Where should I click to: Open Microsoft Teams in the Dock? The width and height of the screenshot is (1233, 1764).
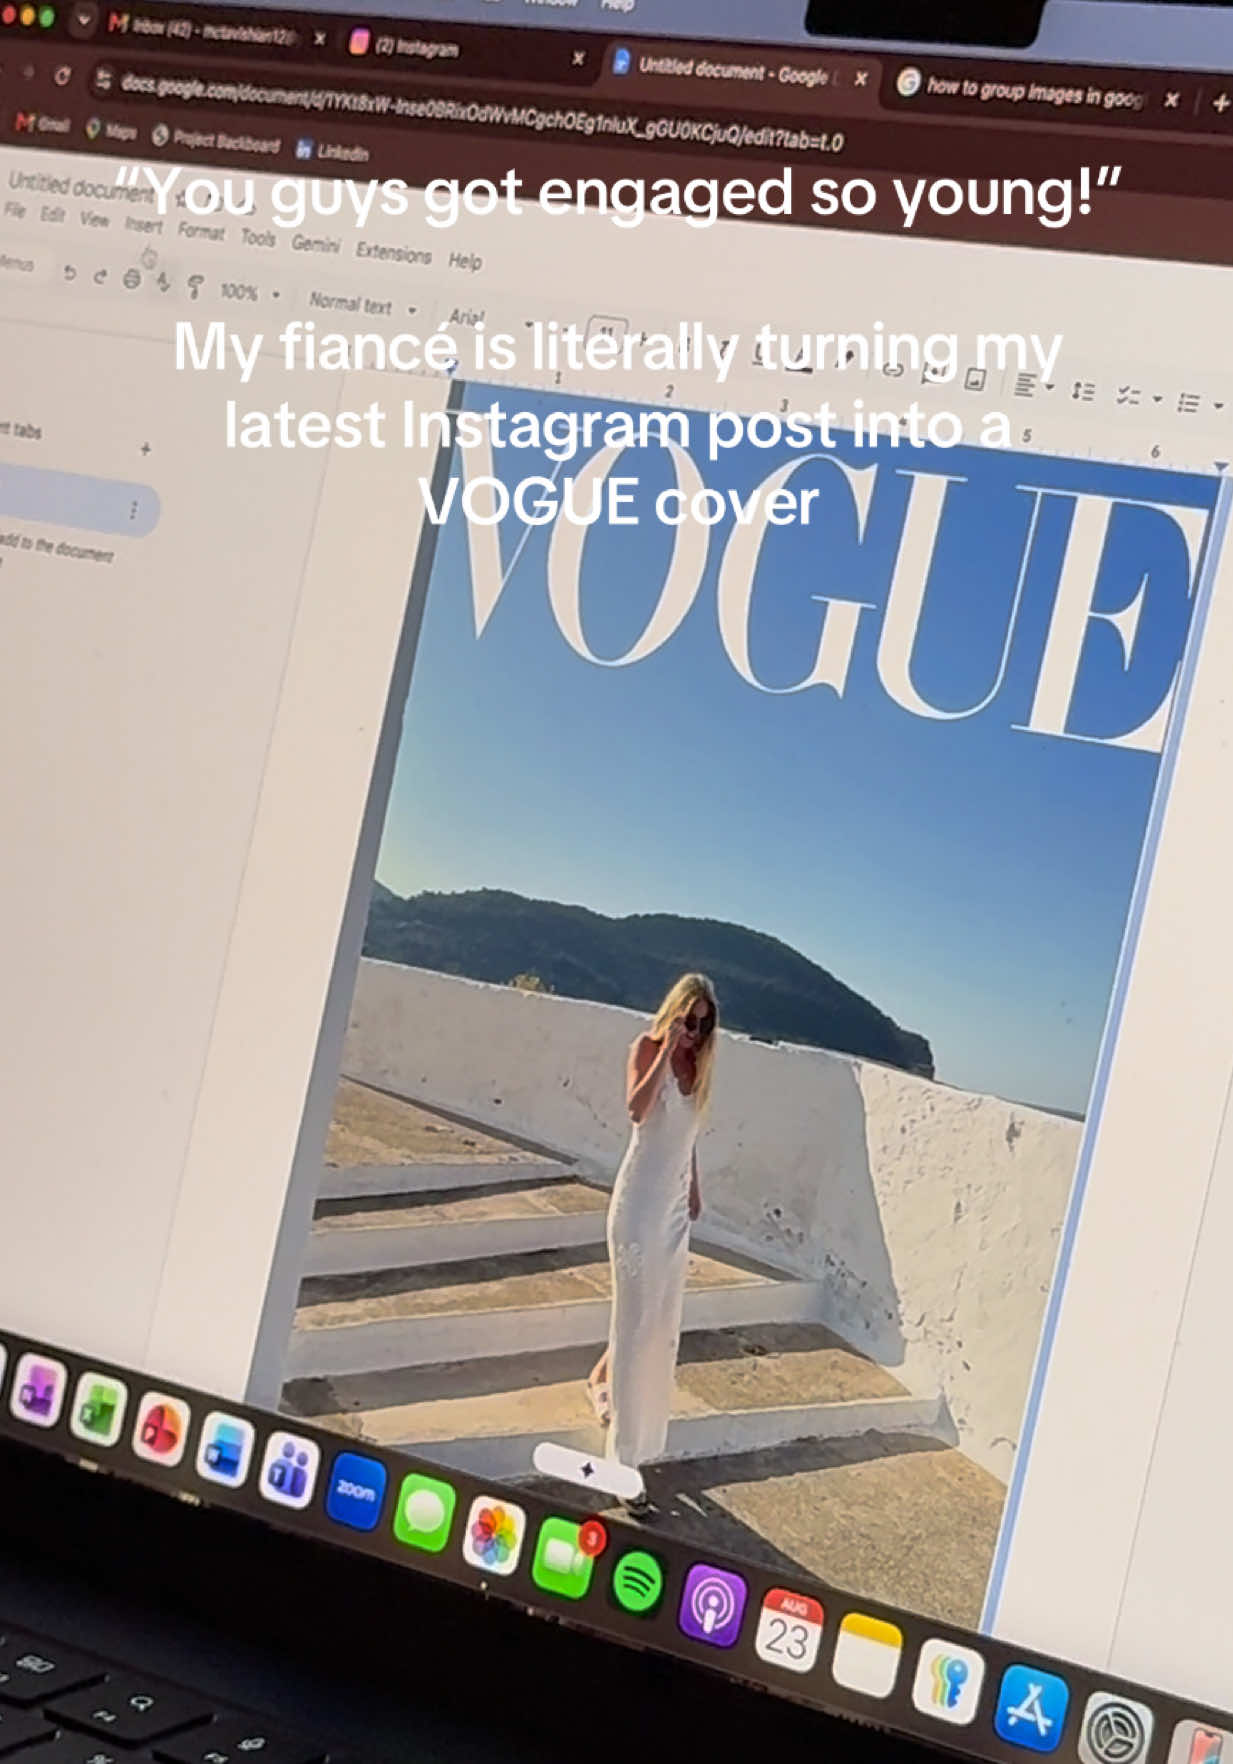click(x=289, y=1471)
